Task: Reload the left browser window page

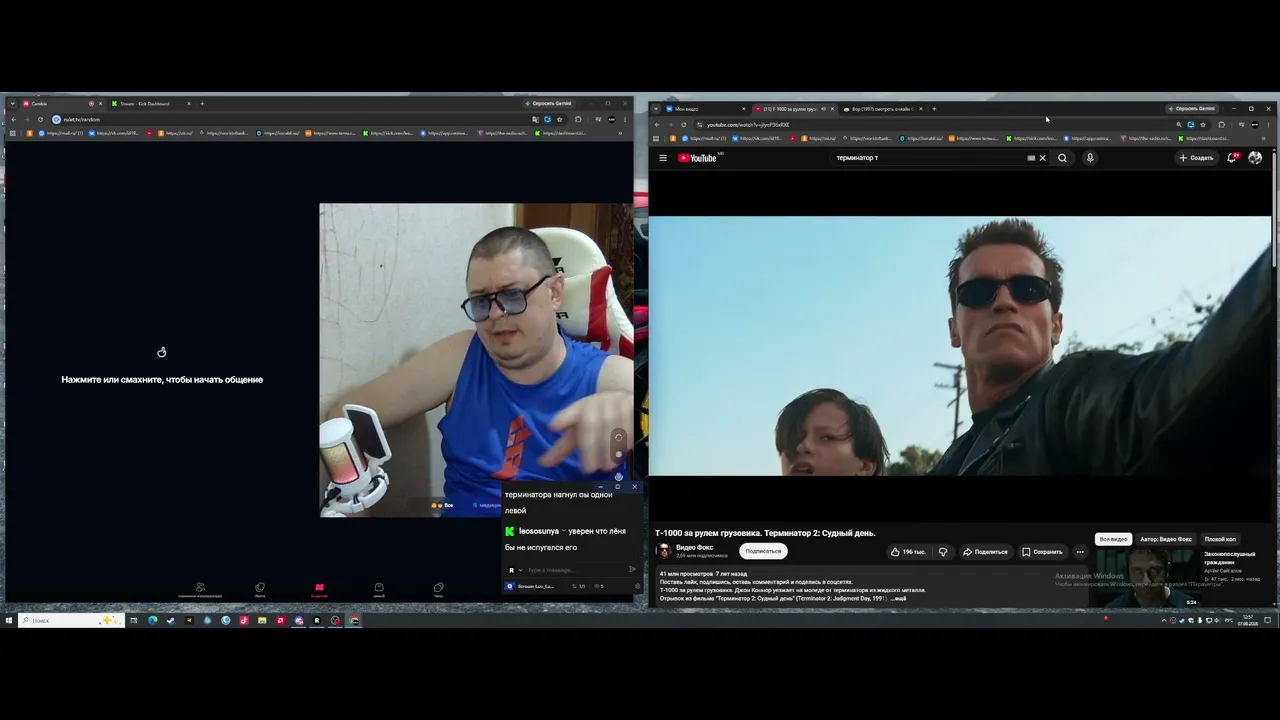Action: click(41, 120)
